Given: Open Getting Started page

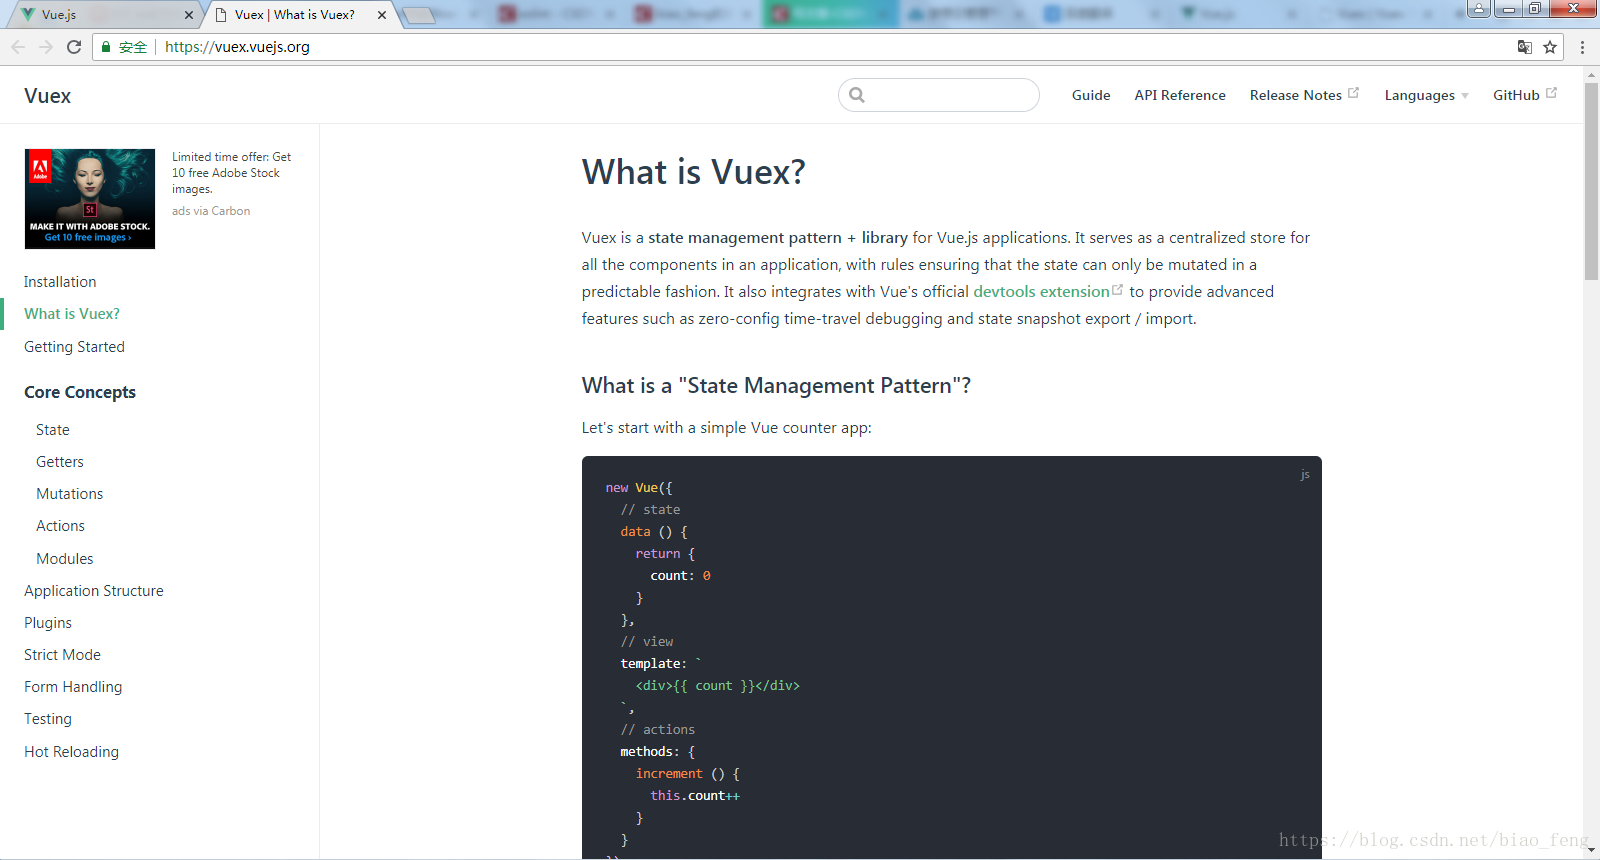Looking at the screenshot, I should coord(74,347).
